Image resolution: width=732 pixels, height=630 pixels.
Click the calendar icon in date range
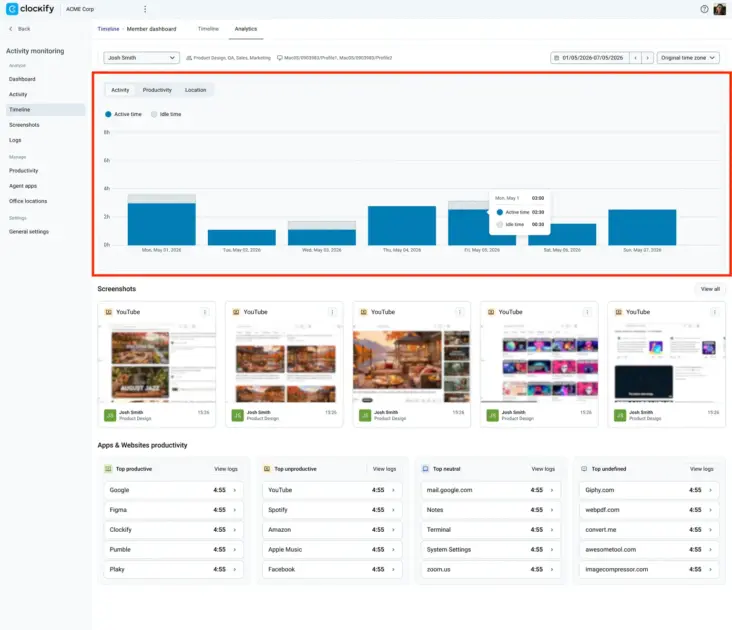click(556, 58)
